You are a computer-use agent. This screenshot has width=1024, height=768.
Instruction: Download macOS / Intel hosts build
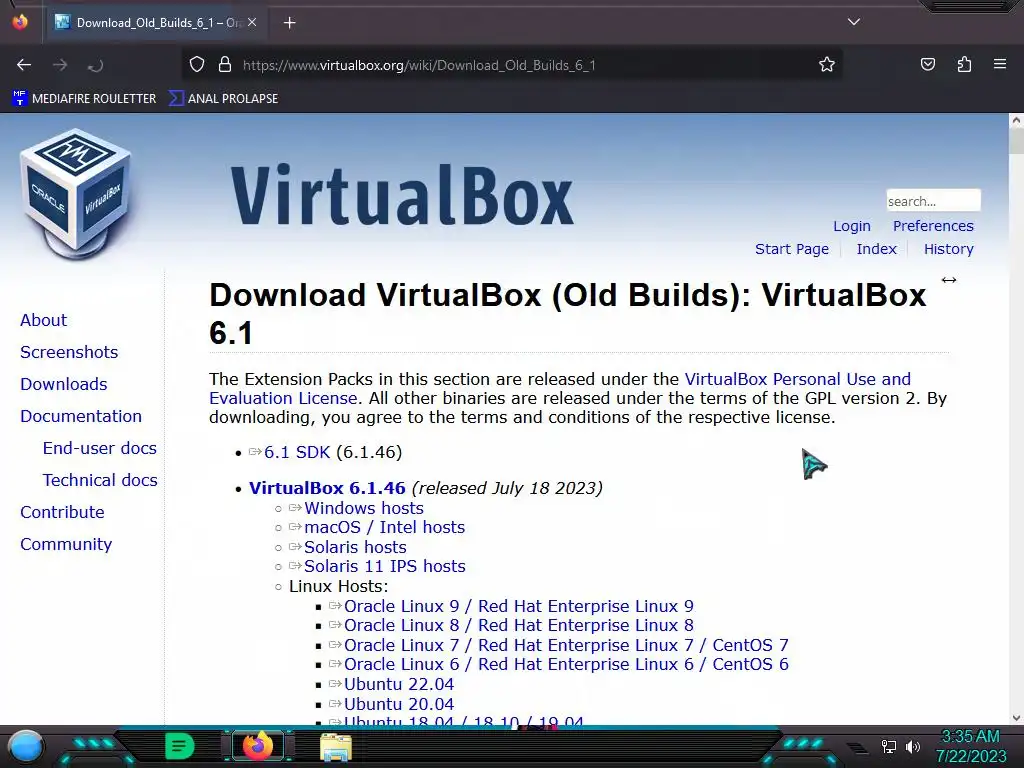385,528
